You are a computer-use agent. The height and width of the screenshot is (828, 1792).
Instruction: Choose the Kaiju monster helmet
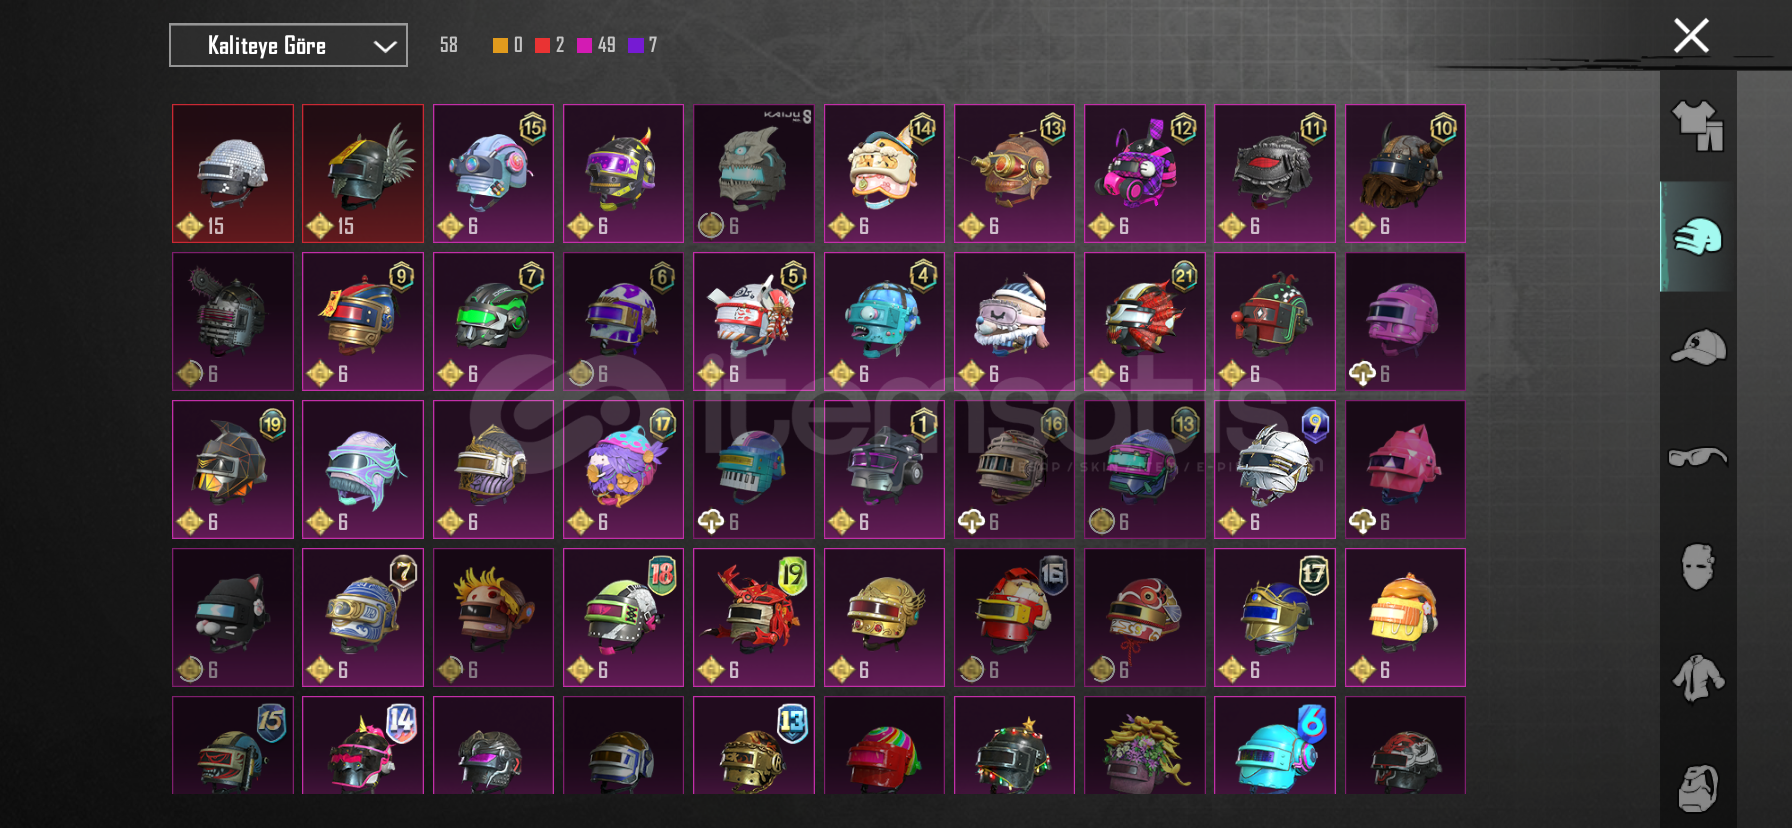pyautogui.click(x=753, y=173)
